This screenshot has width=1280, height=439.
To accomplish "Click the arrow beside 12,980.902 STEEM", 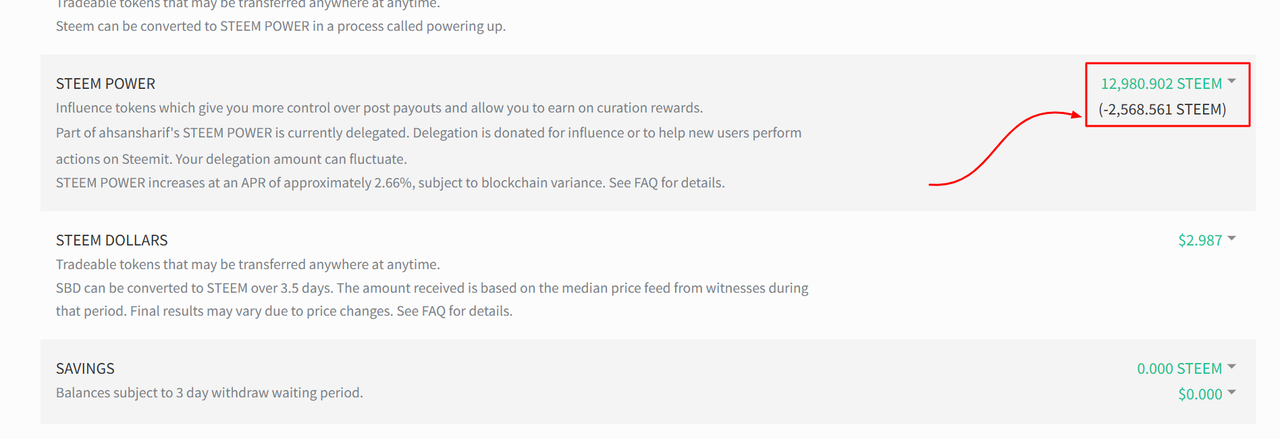I will click(x=1232, y=82).
